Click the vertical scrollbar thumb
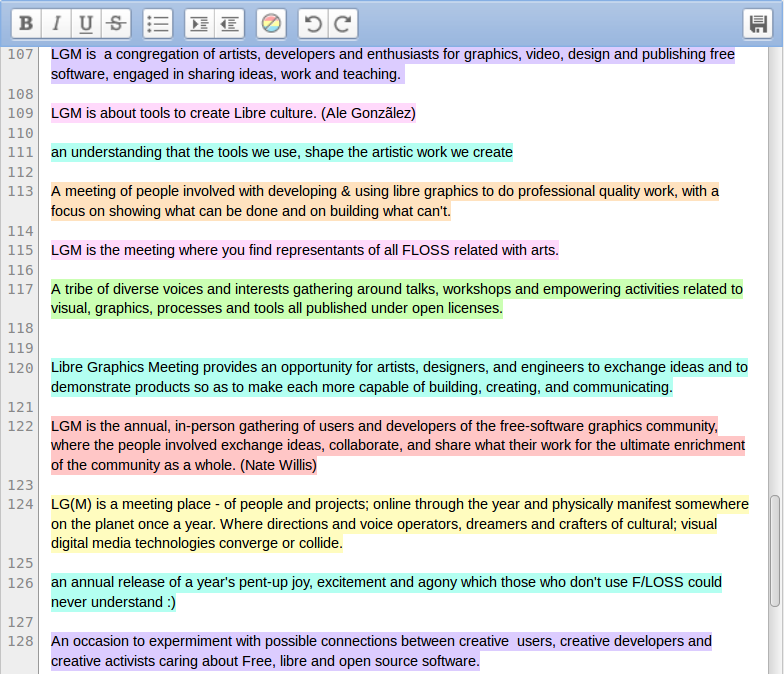This screenshot has height=674, width=784. (x=775, y=551)
